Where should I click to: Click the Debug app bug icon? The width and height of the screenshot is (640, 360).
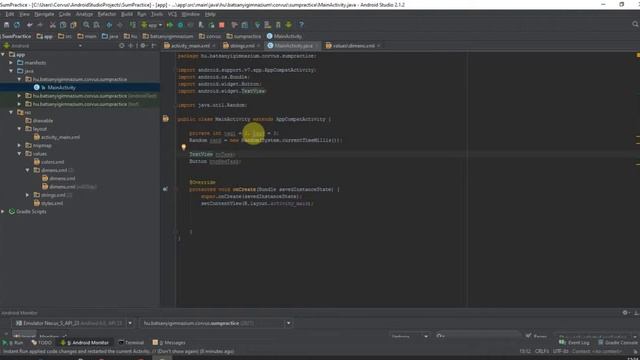[x=180, y=25]
